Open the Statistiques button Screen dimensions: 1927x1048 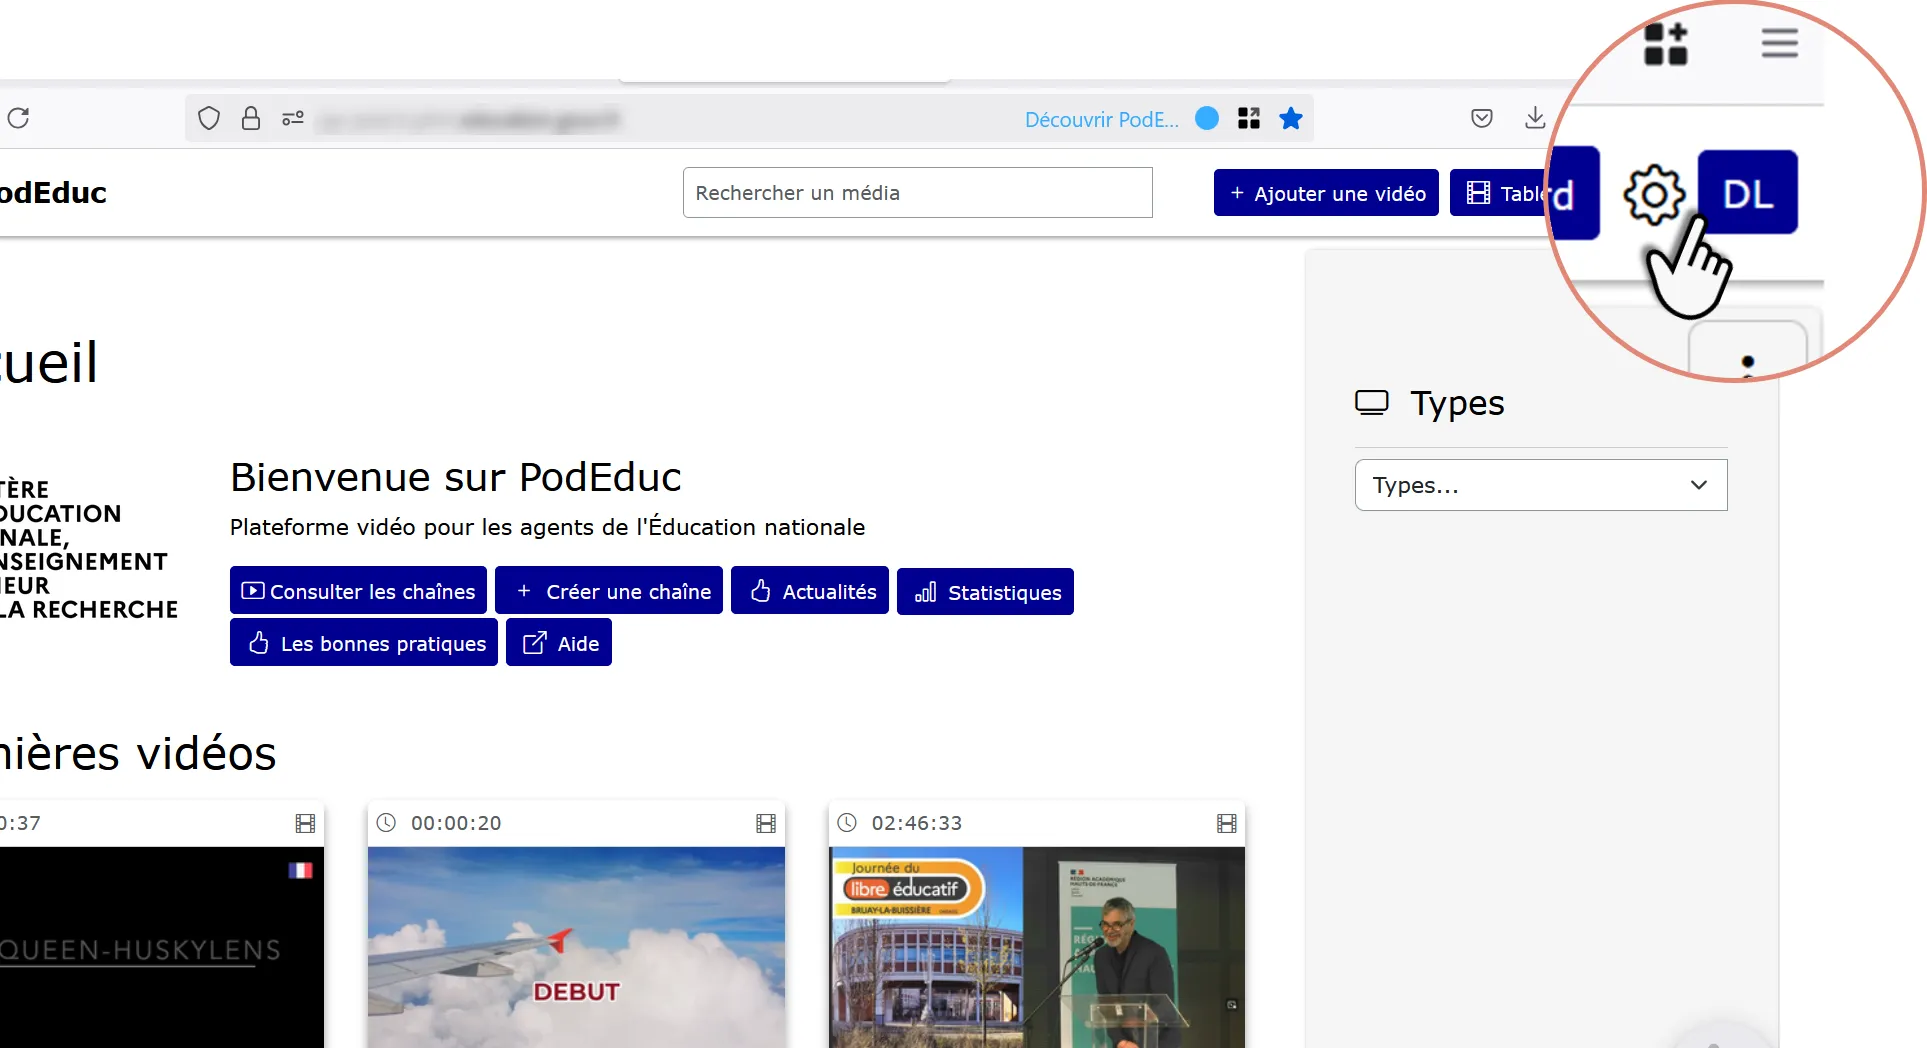985,592
